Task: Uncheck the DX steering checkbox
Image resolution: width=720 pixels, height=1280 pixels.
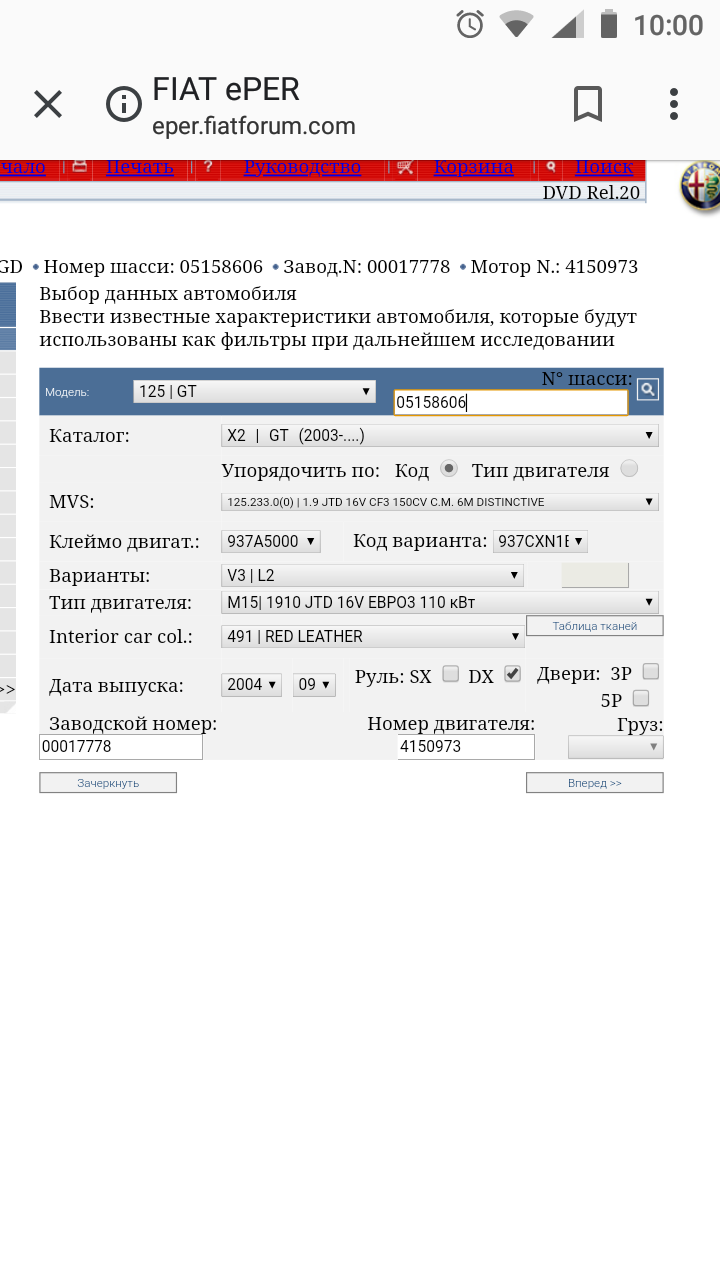Action: pos(513,674)
